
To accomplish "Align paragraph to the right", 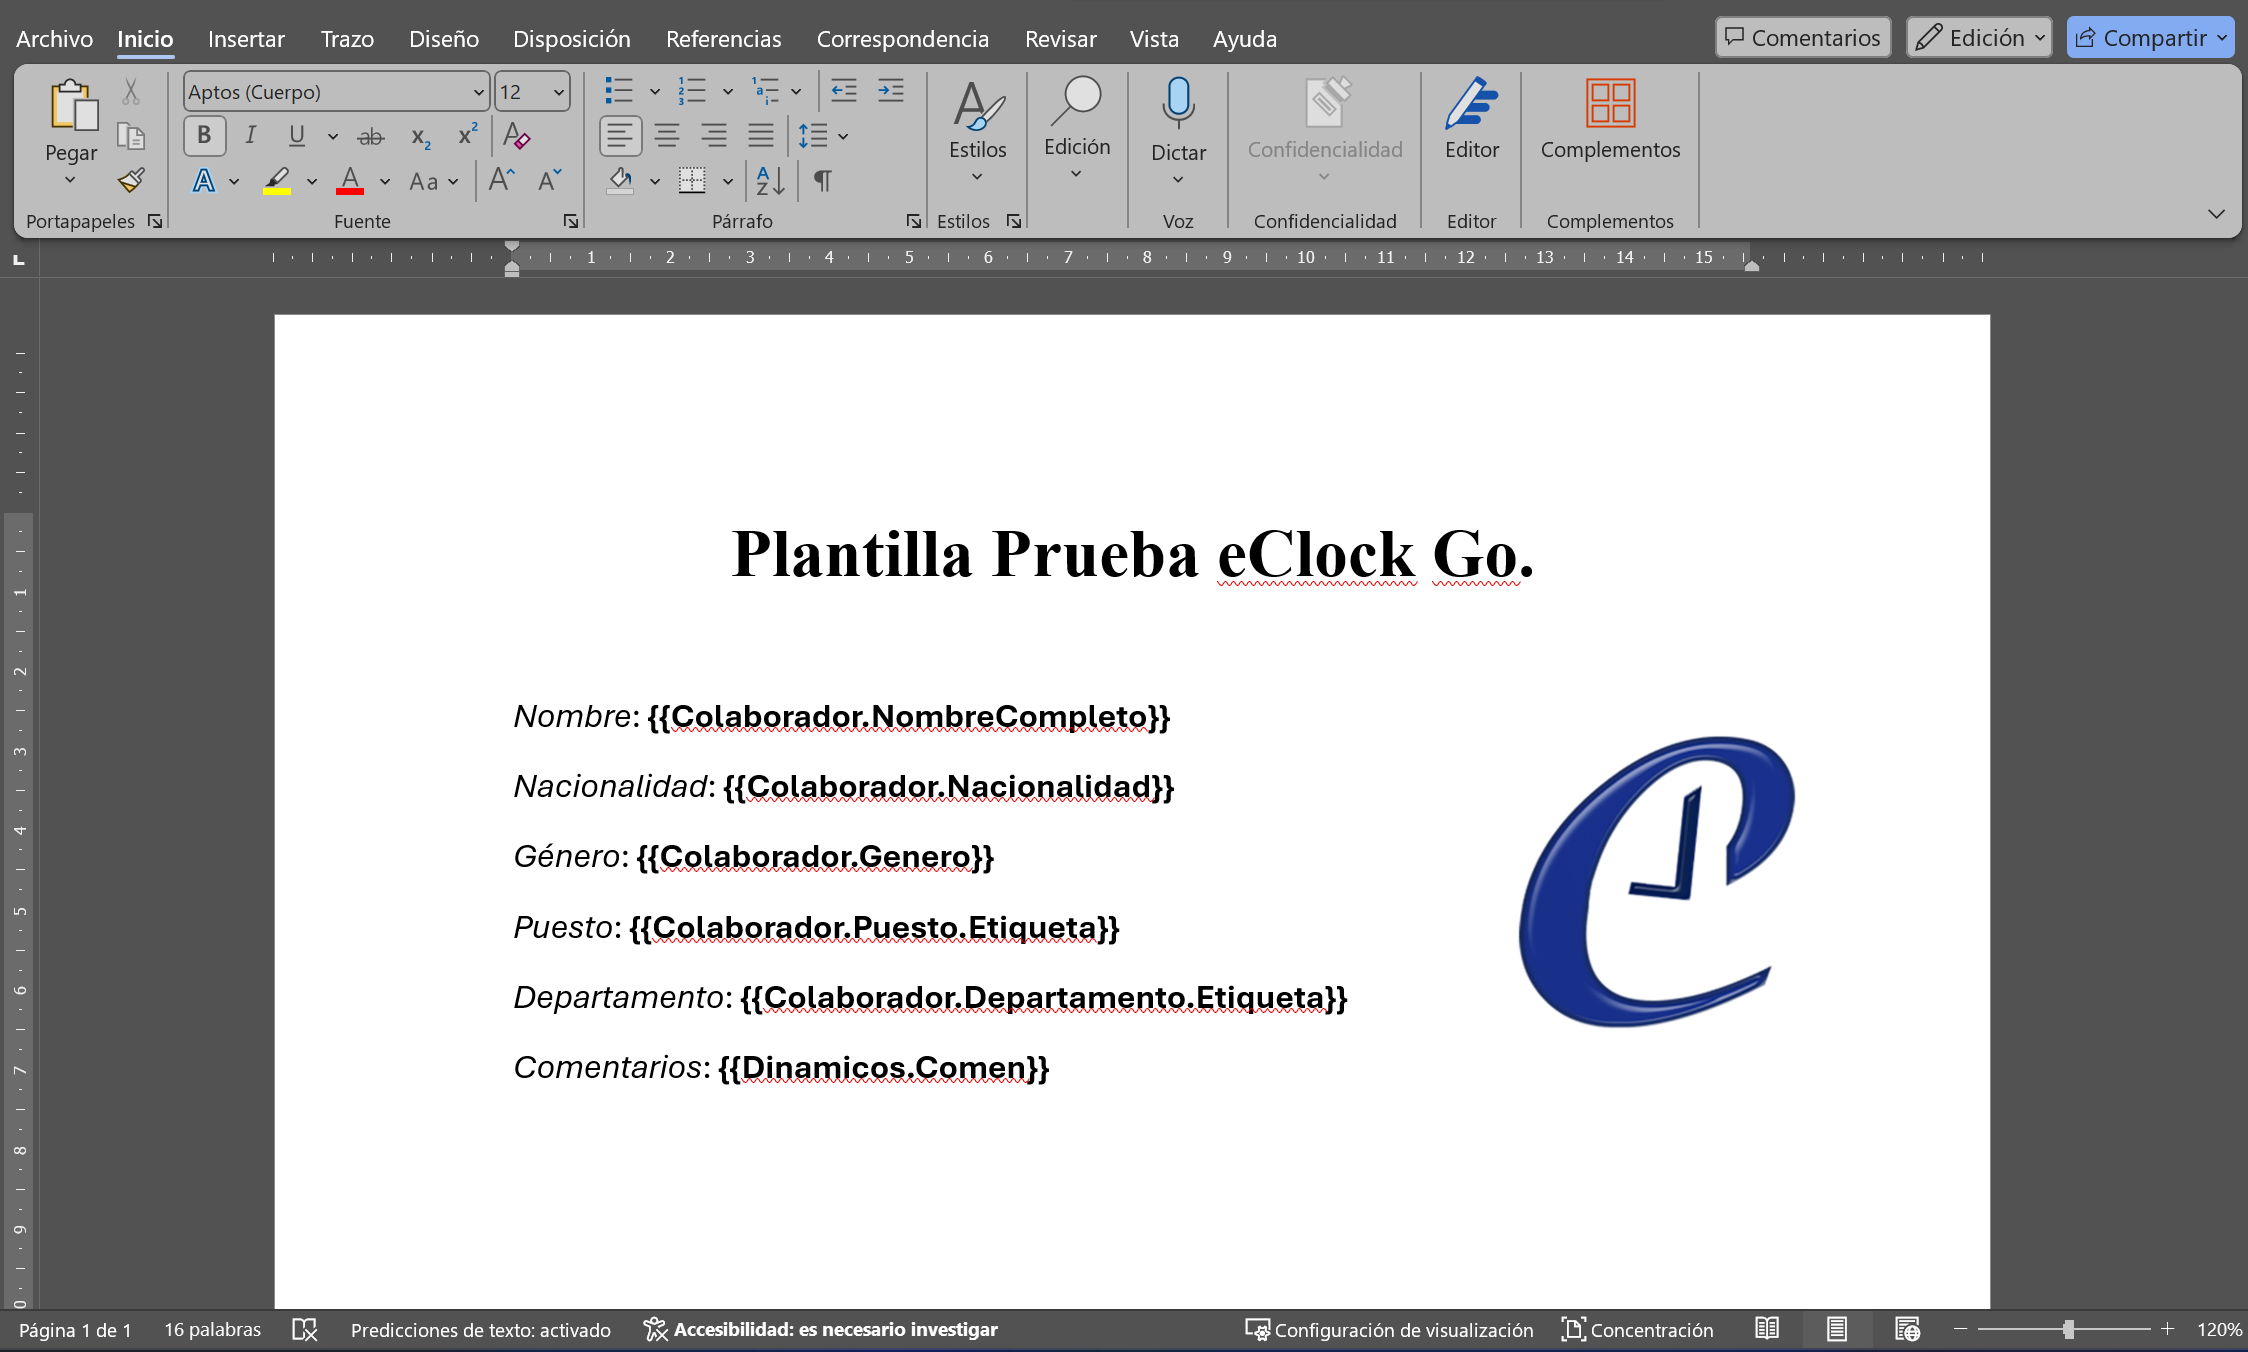I will click(x=713, y=135).
